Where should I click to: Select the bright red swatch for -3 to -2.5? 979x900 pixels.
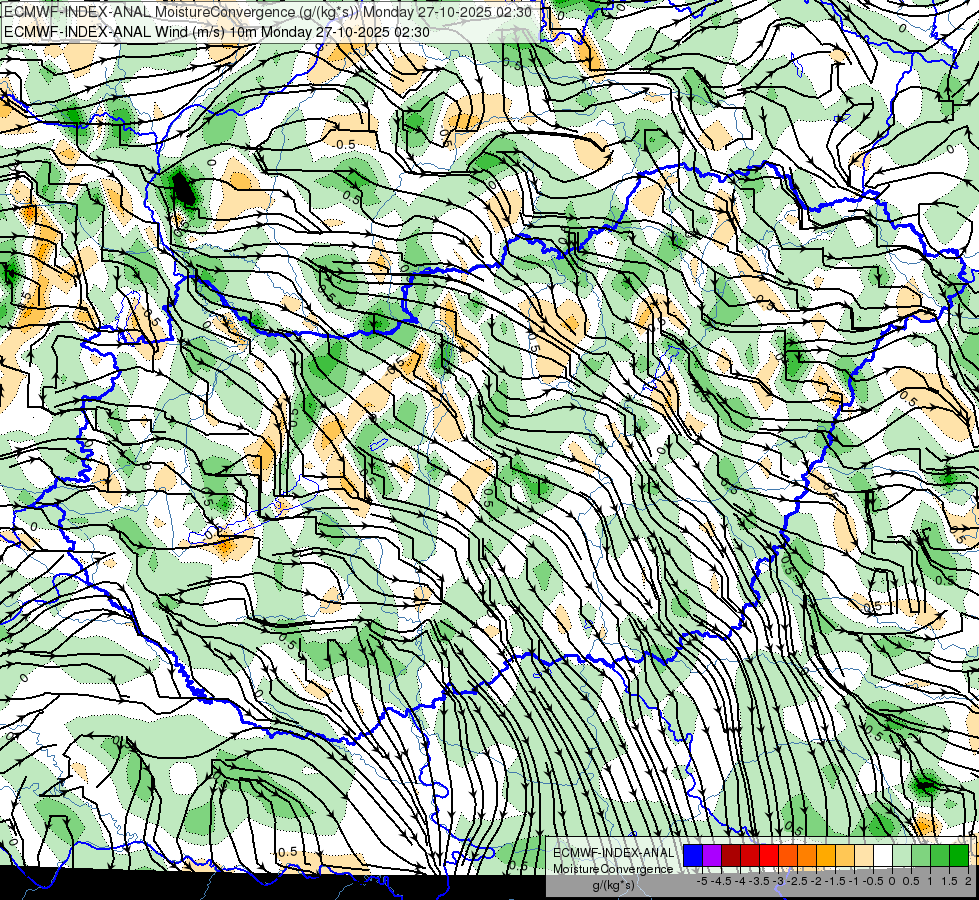point(769,856)
